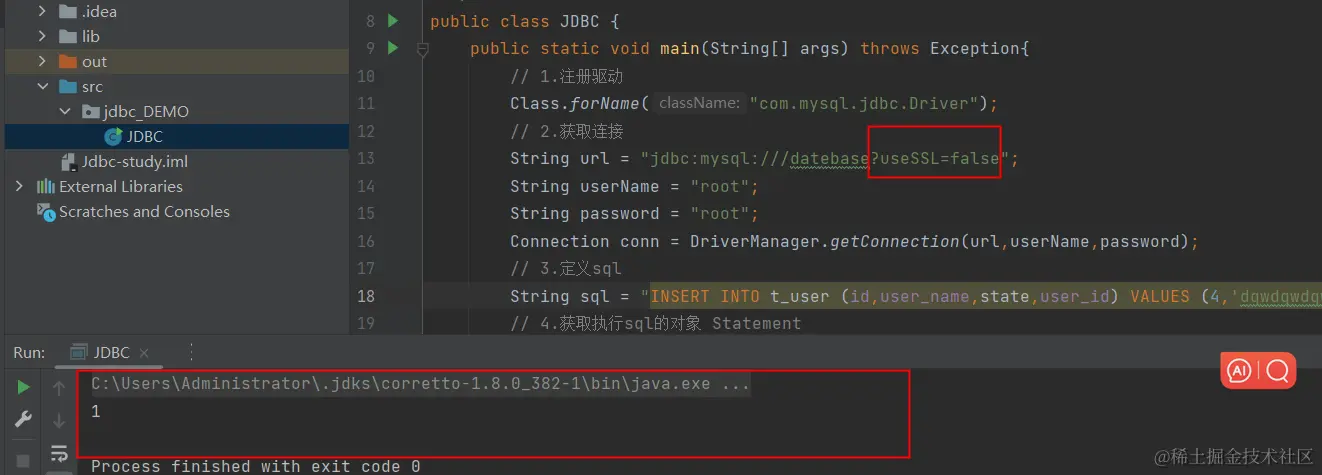Expand the out folder chevron
Screen dimensions: 1322x475
(x=42, y=61)
